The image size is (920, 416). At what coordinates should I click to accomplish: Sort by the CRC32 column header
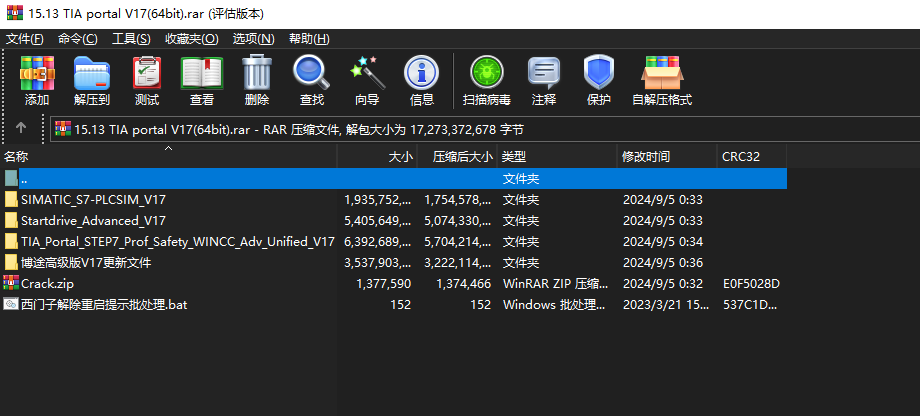coord(752,157)
